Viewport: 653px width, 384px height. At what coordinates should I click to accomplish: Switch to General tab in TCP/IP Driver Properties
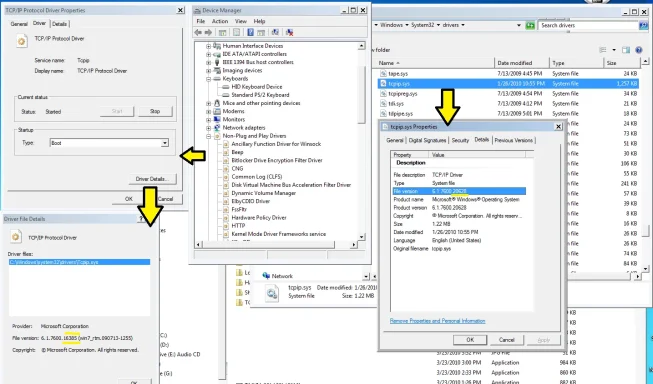[19, 24]
